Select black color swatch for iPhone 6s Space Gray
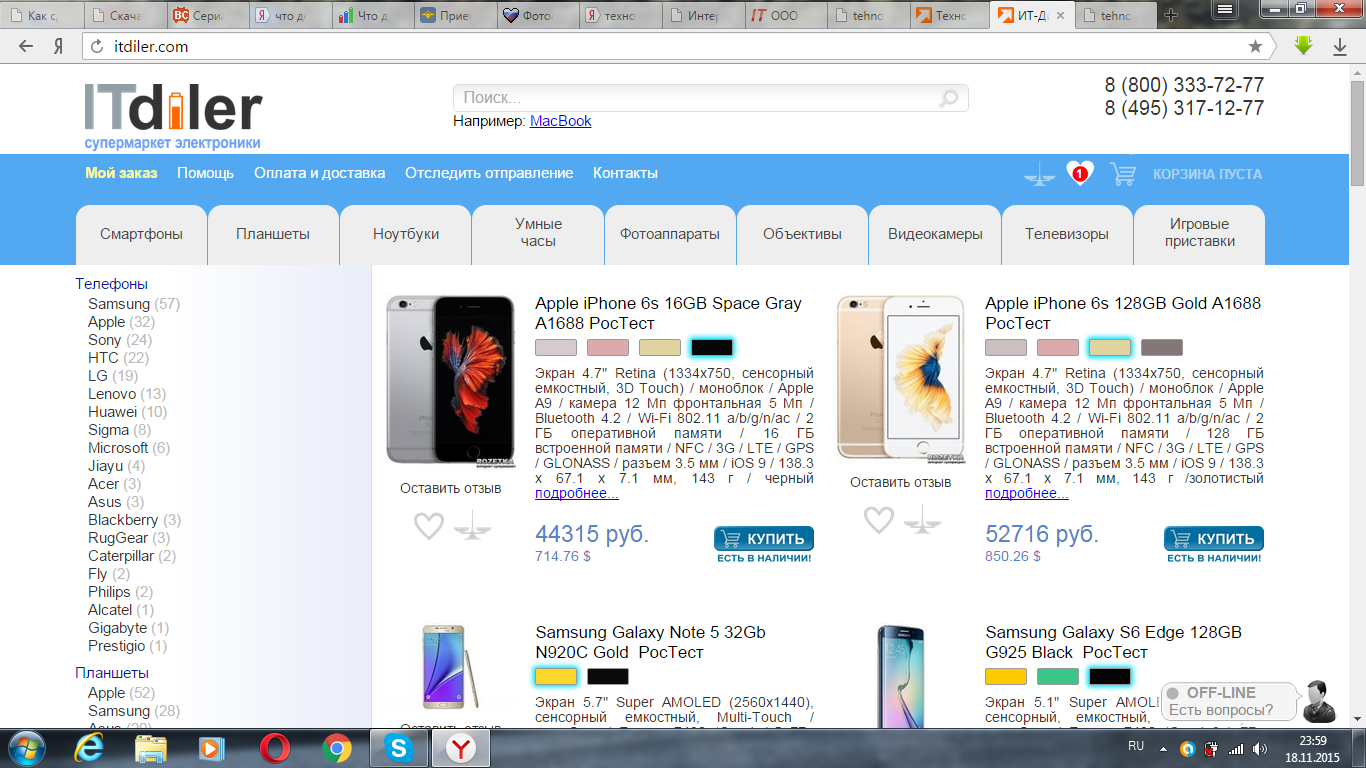The image size is (1366, 768). click(x=711, y=347)
